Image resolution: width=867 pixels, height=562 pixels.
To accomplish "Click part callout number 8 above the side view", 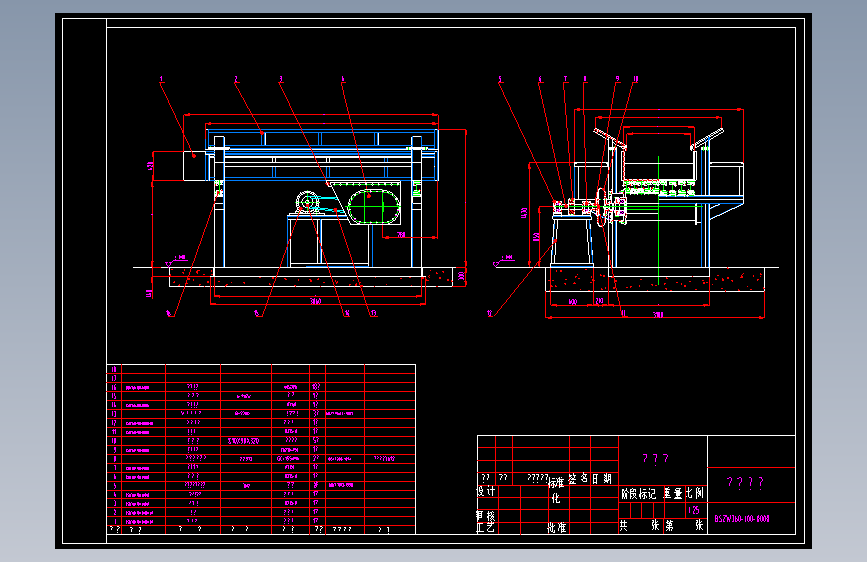I will click(x=585, y=79).
